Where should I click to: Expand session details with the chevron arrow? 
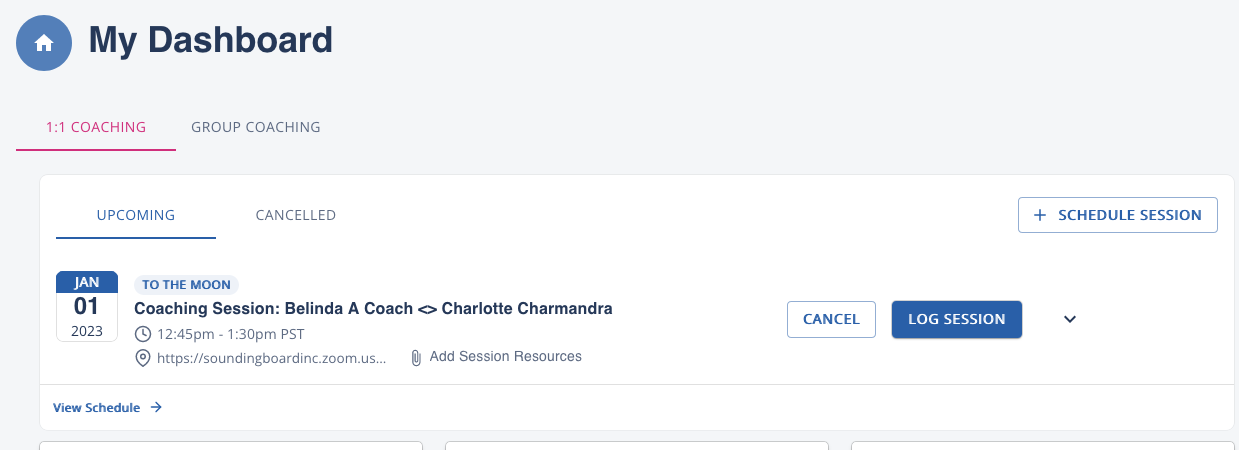[1070, 319]
